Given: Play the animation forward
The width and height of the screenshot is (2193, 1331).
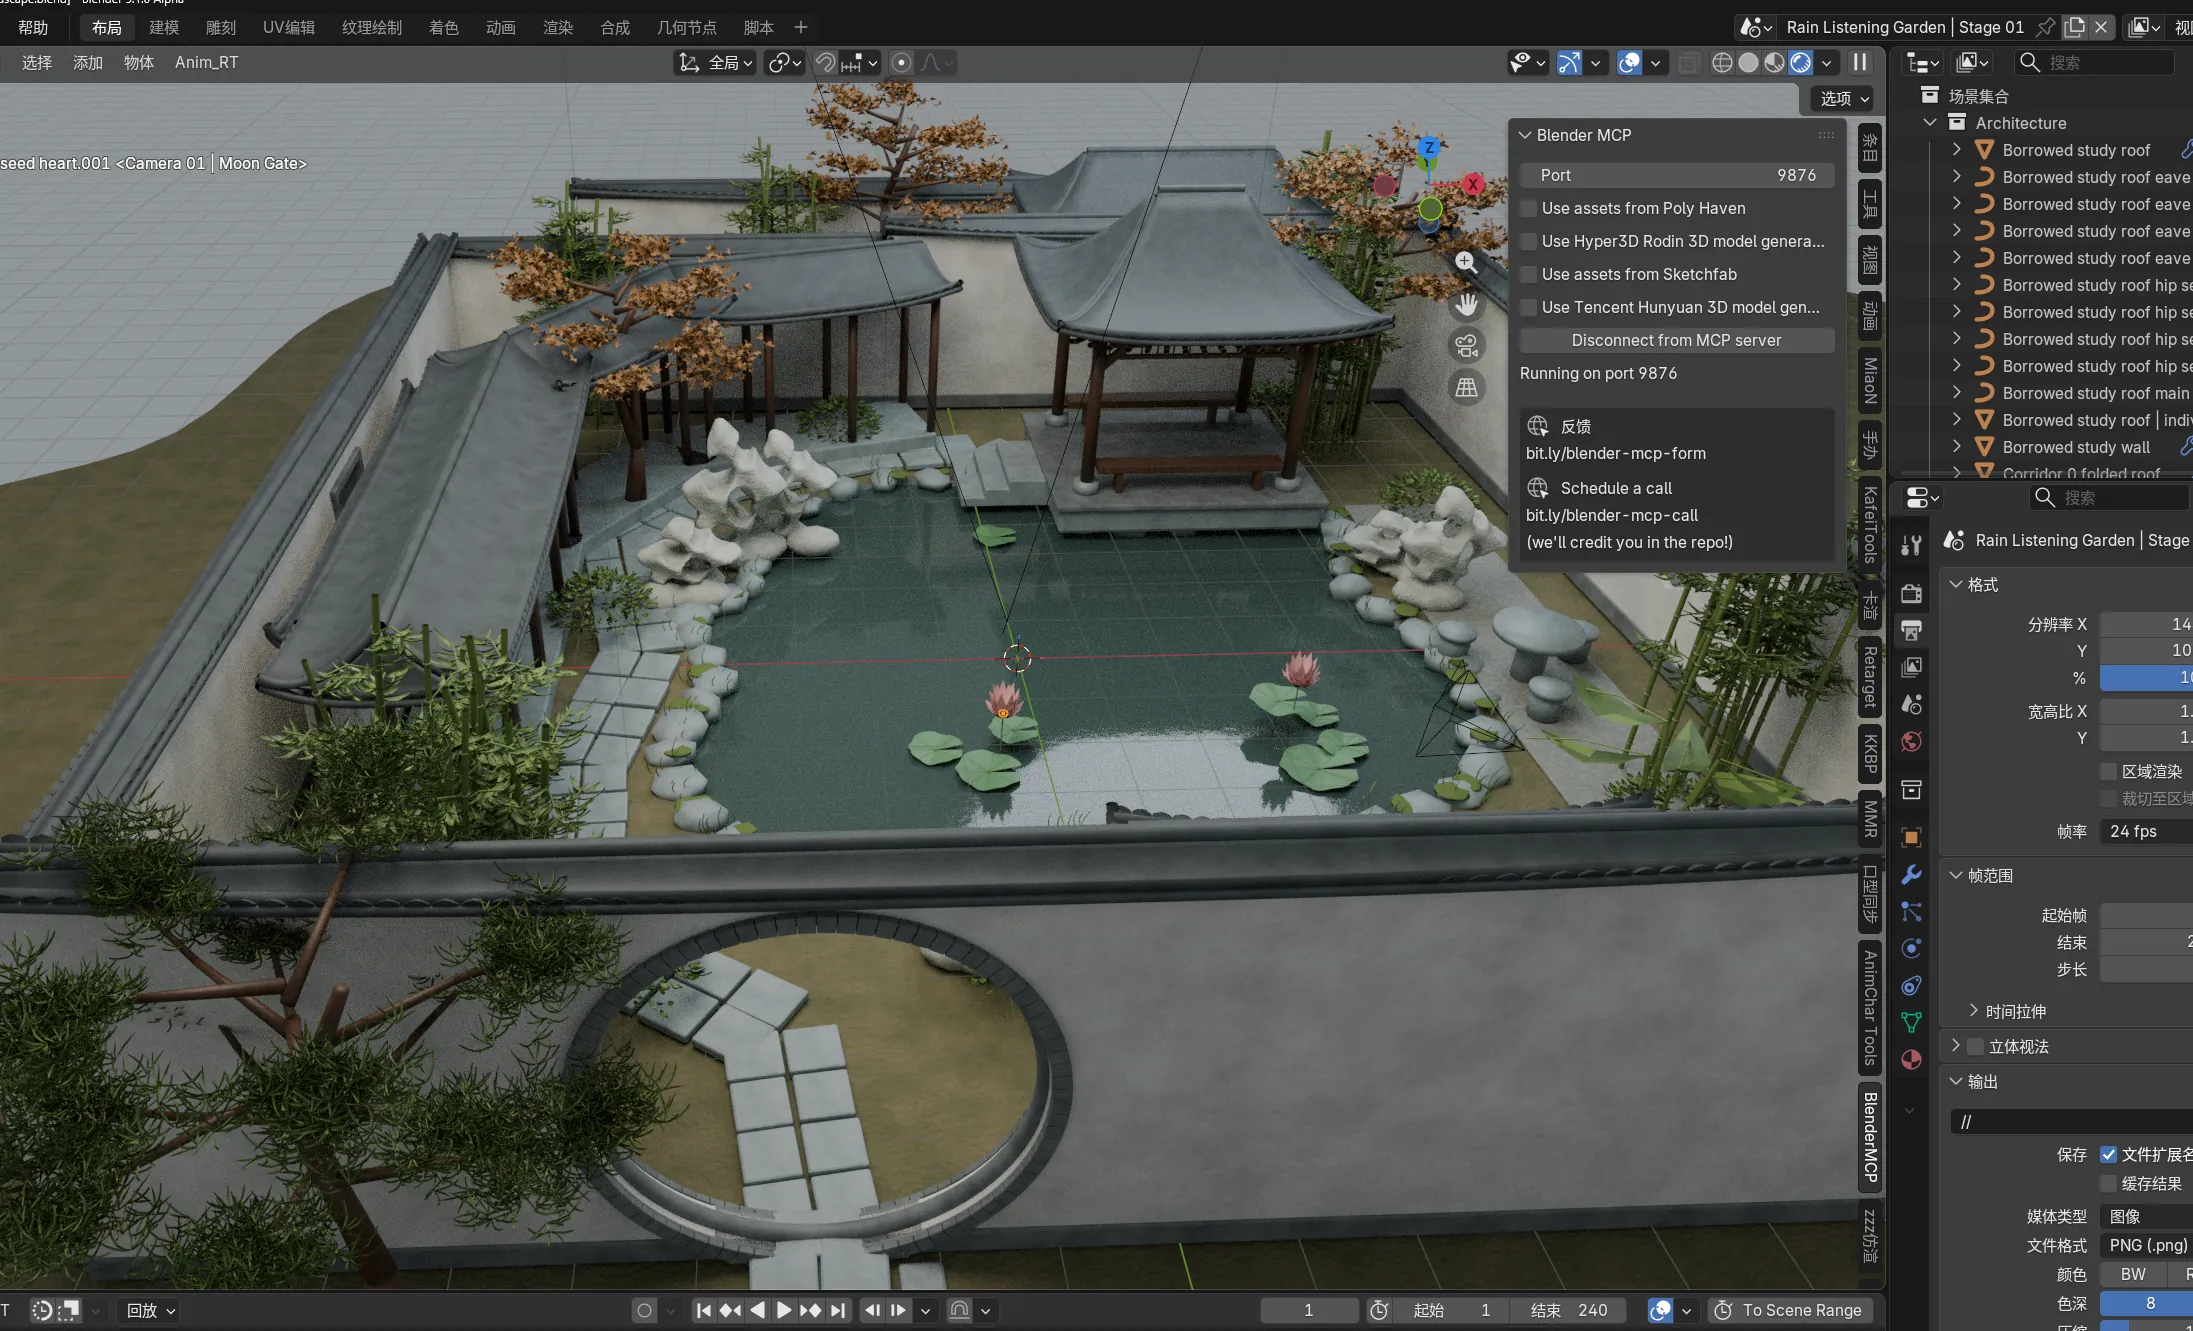Looking at the screenshot, I should (x=784, y=1310).
